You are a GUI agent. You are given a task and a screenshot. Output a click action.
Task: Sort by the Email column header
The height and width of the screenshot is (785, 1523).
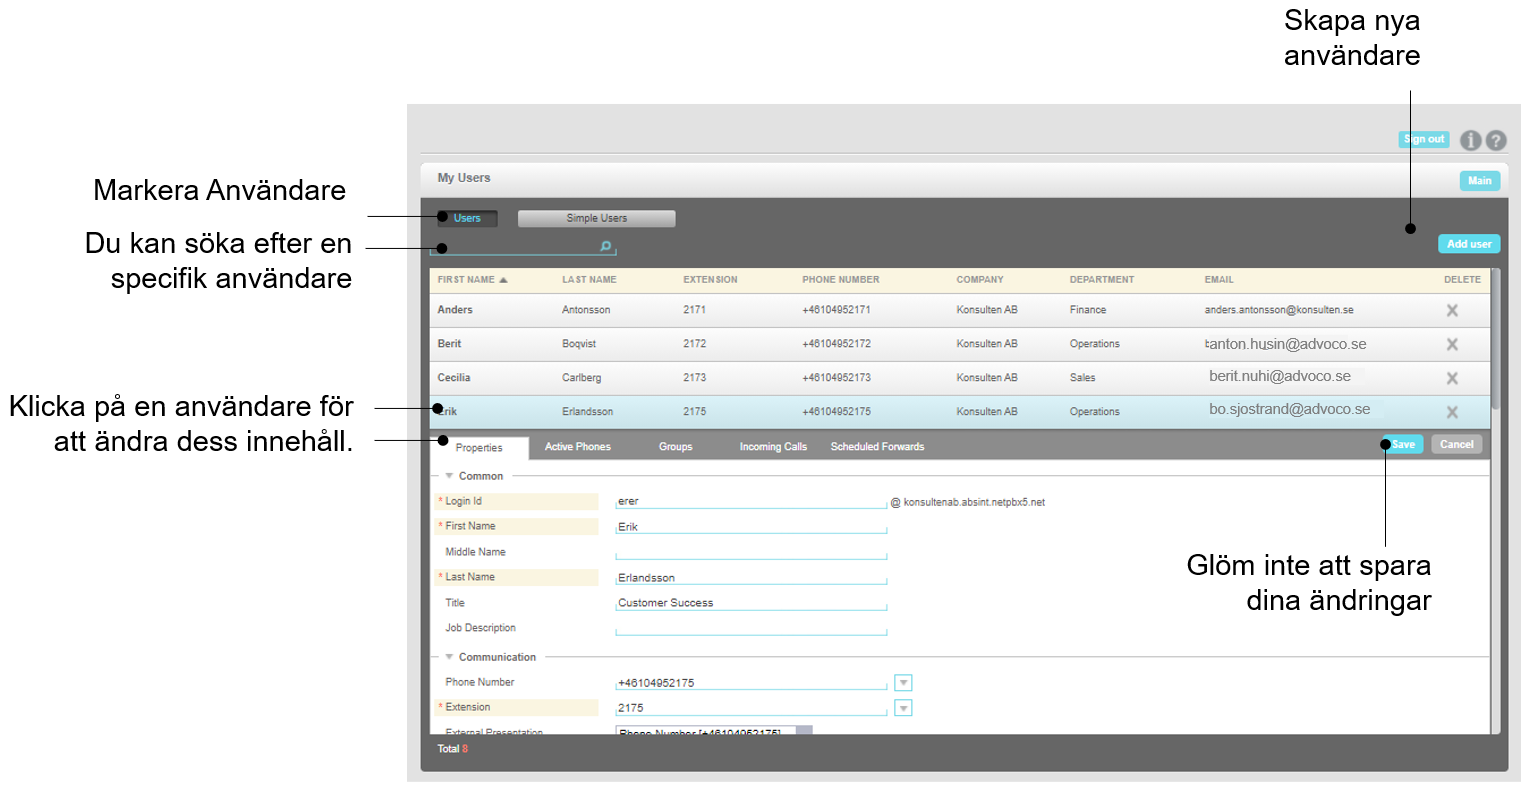(1219, 280)
